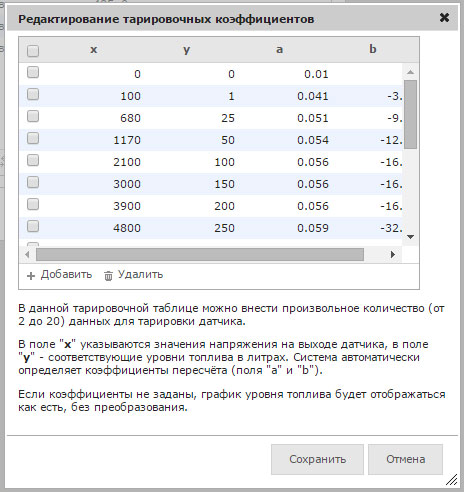Click the horizontal scrollbar left arrow
This screenshot has height=492, width=464.
(27, 255)
